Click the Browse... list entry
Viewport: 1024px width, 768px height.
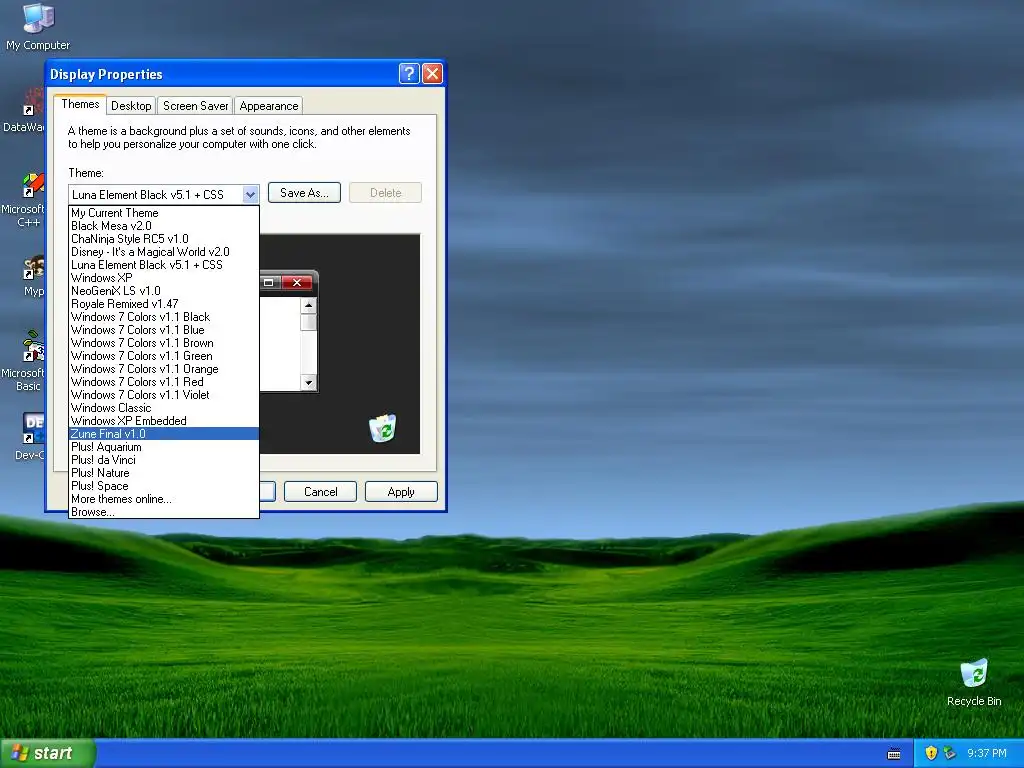click(x=164, y=512)
